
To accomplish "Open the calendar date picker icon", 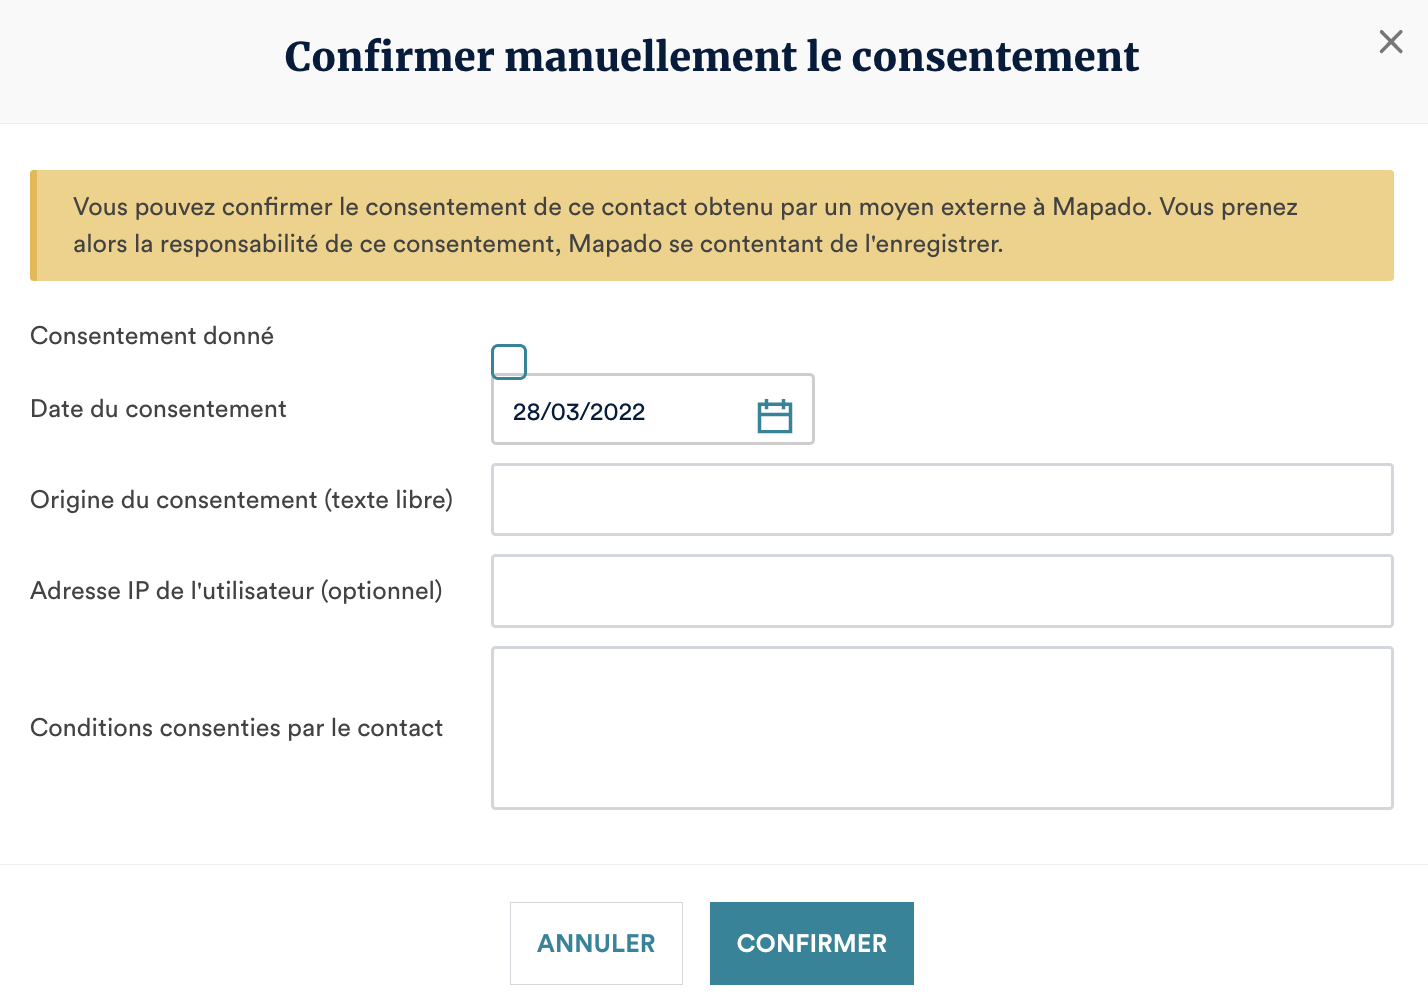I will point(774,415).
